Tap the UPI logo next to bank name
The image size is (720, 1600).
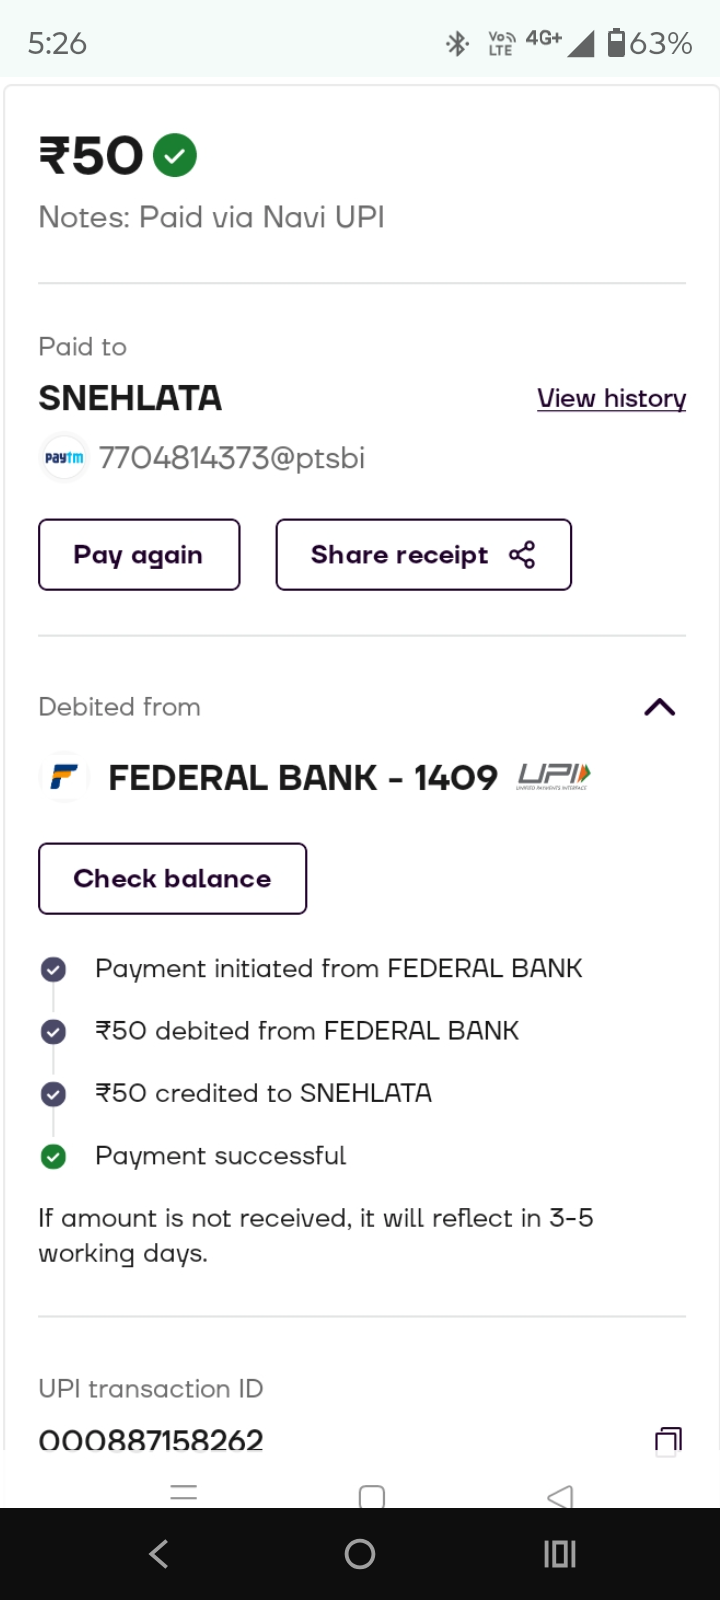554,776
